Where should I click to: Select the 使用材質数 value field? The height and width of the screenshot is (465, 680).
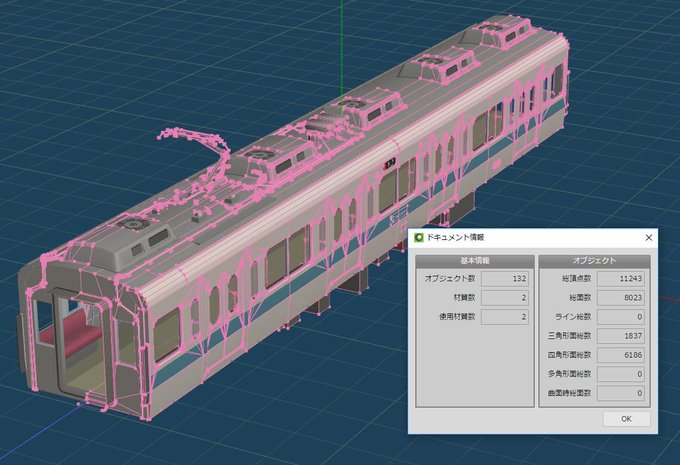point(505,317)
